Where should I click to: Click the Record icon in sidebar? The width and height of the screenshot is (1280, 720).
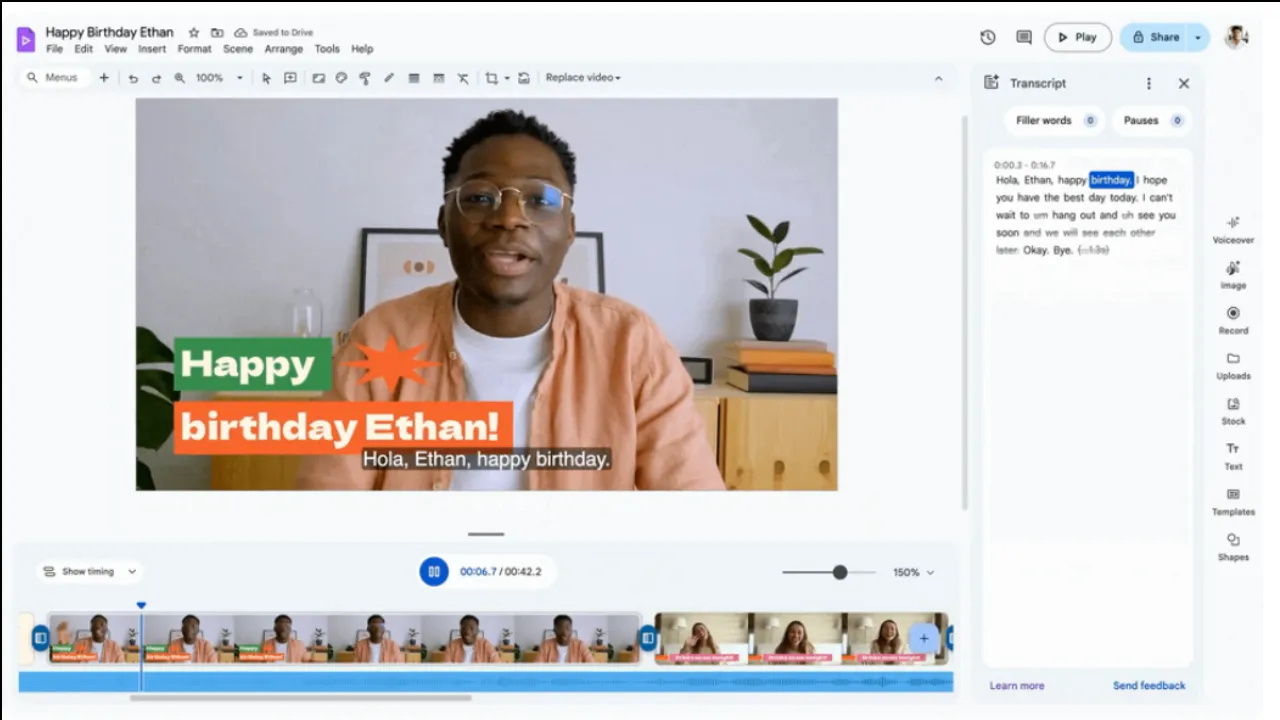click(1233, 314)
